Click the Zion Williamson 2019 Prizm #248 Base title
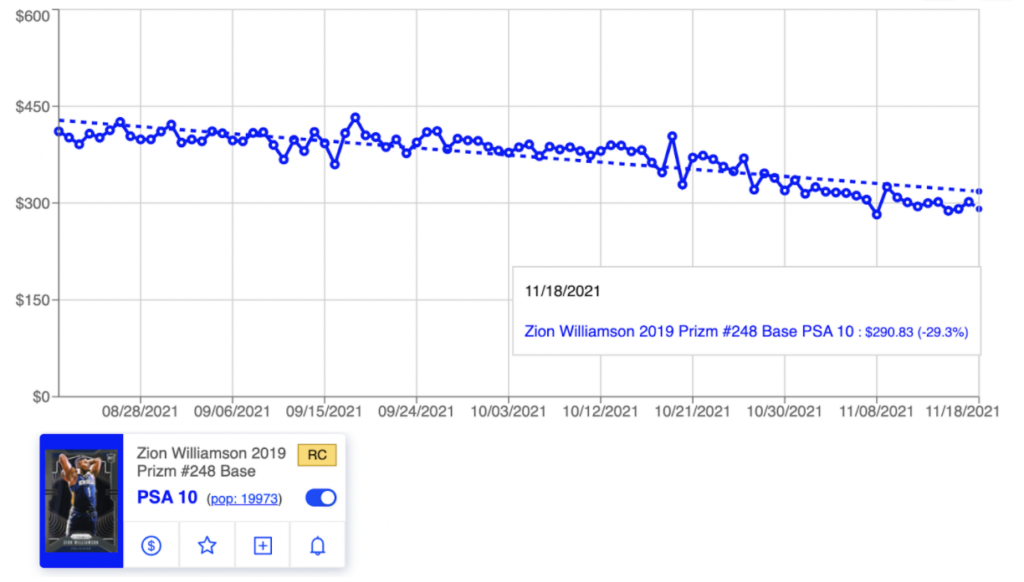This screenshot has height=582, width=1024. pyautogui.click(x=211, y=462)
